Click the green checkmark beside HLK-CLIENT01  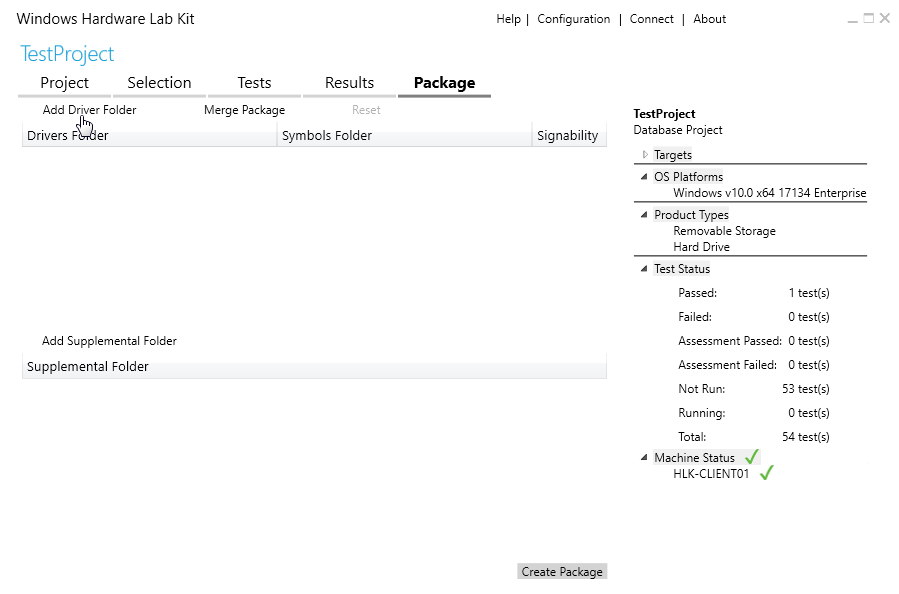click(767, 473)
